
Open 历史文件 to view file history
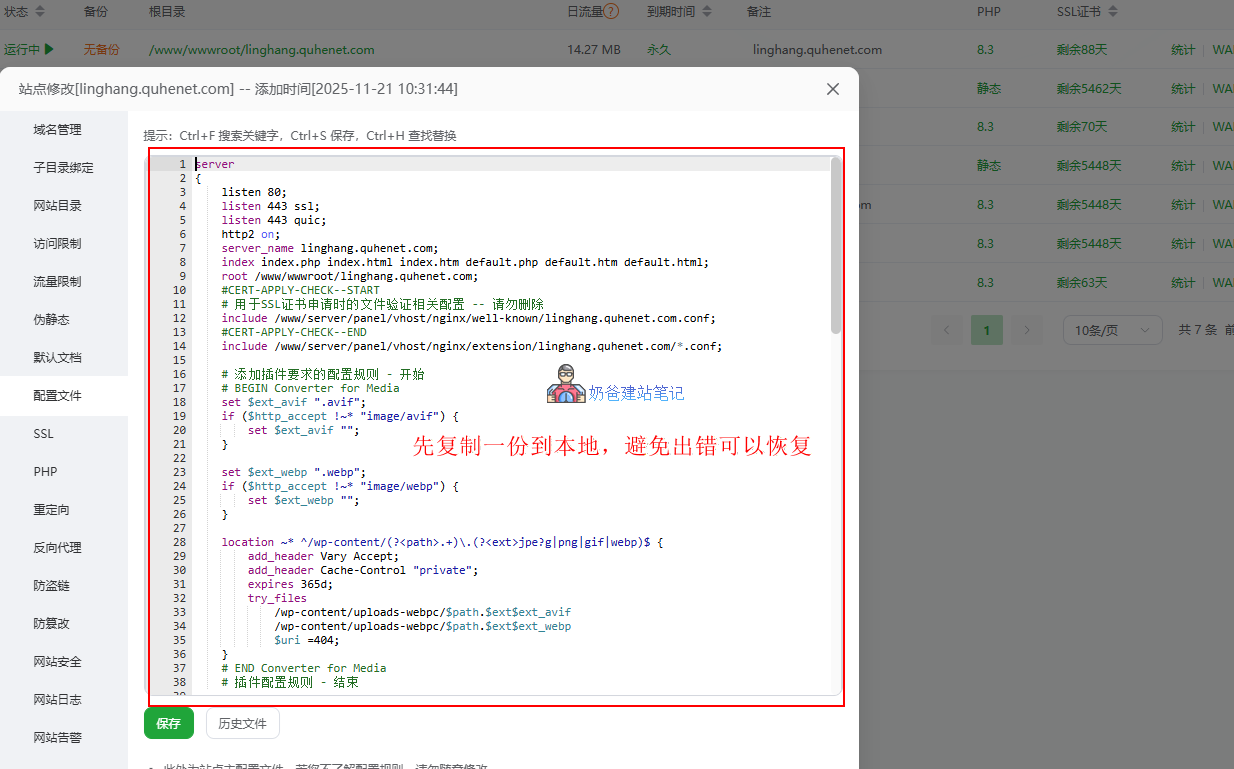point(242,723)
